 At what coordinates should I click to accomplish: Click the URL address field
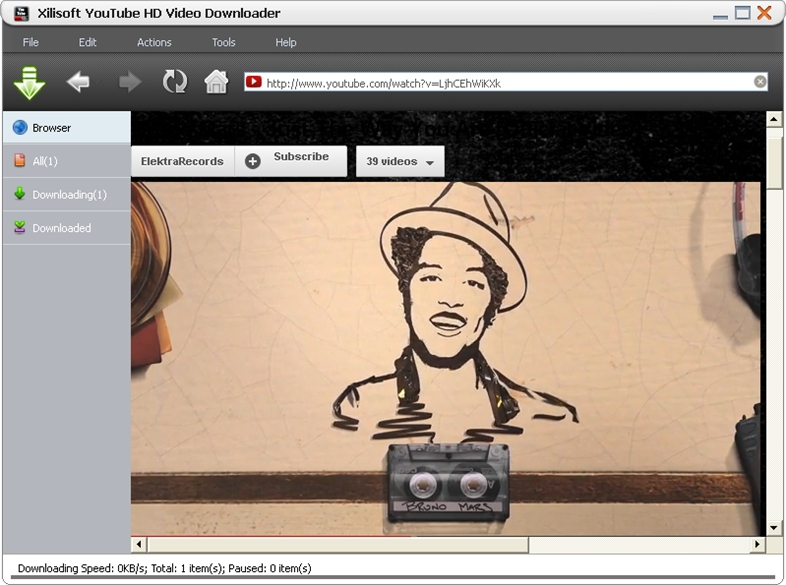500,83
